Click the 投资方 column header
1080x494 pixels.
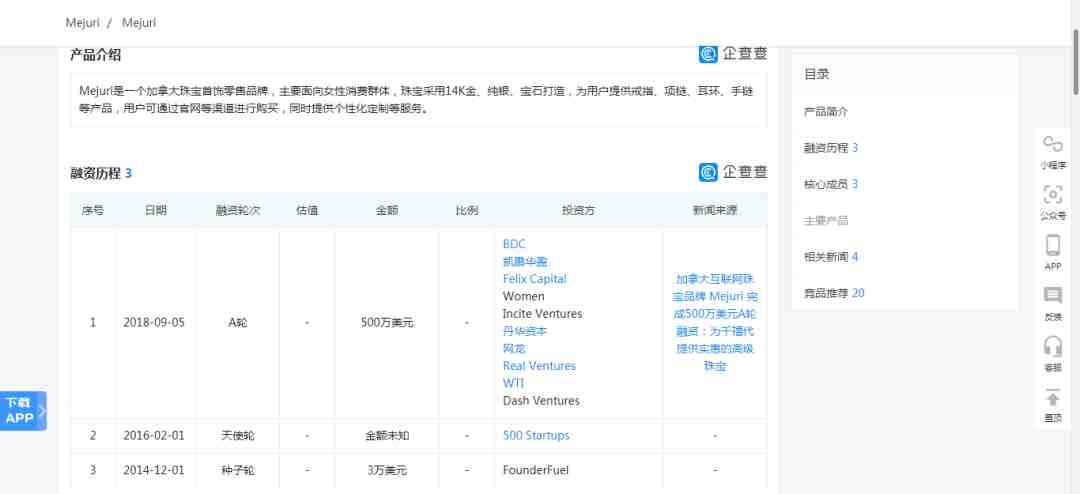coord(579,210)
